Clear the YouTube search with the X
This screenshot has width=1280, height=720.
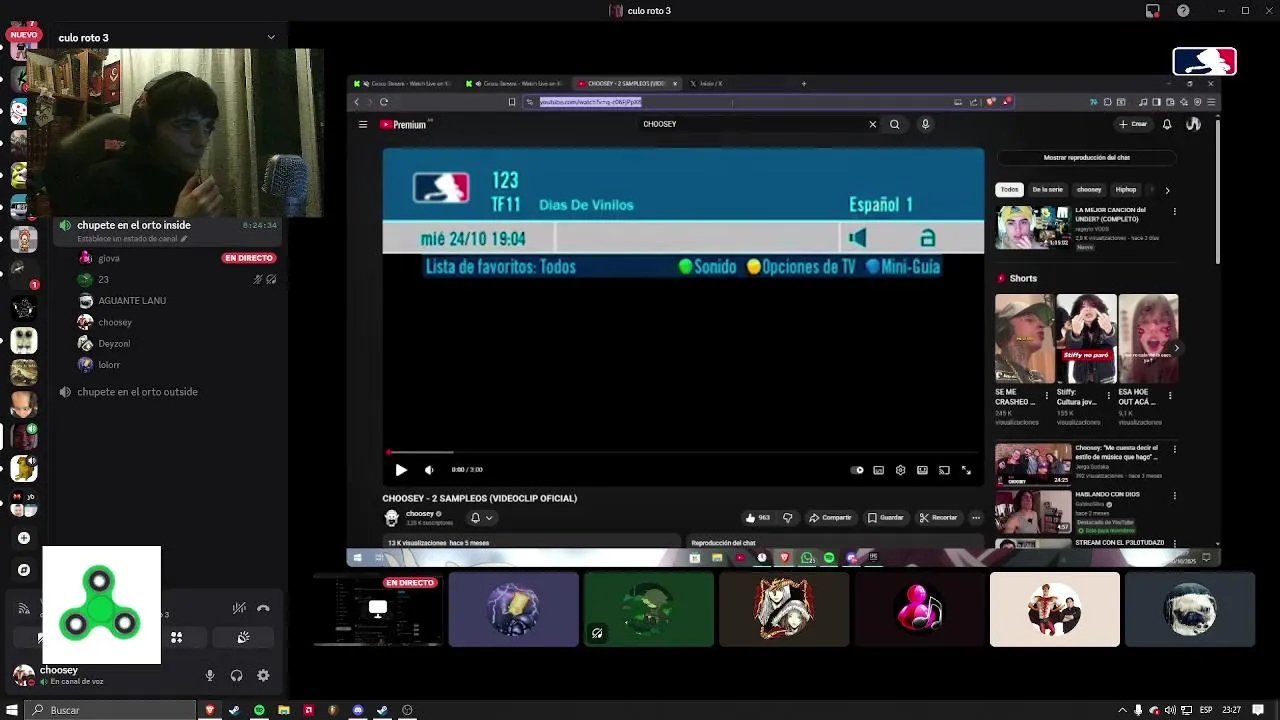point(872,124)
